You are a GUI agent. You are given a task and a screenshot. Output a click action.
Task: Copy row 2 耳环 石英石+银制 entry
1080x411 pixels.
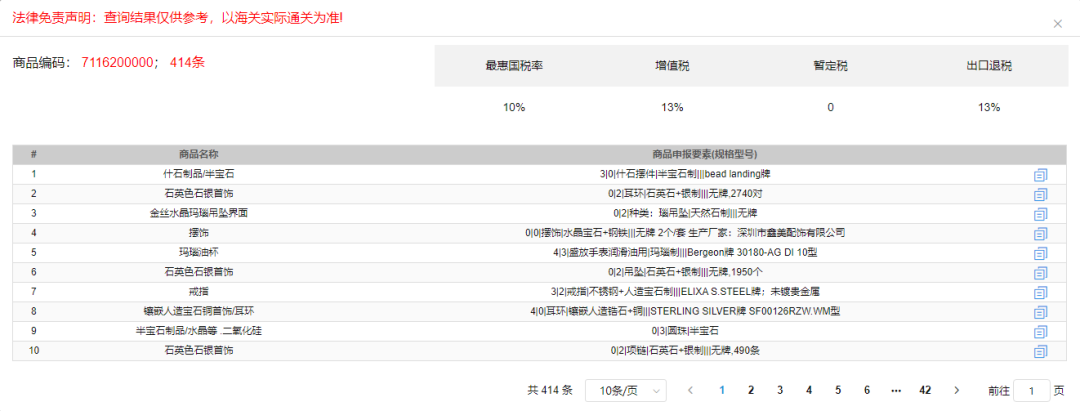tap(1040, 195)
